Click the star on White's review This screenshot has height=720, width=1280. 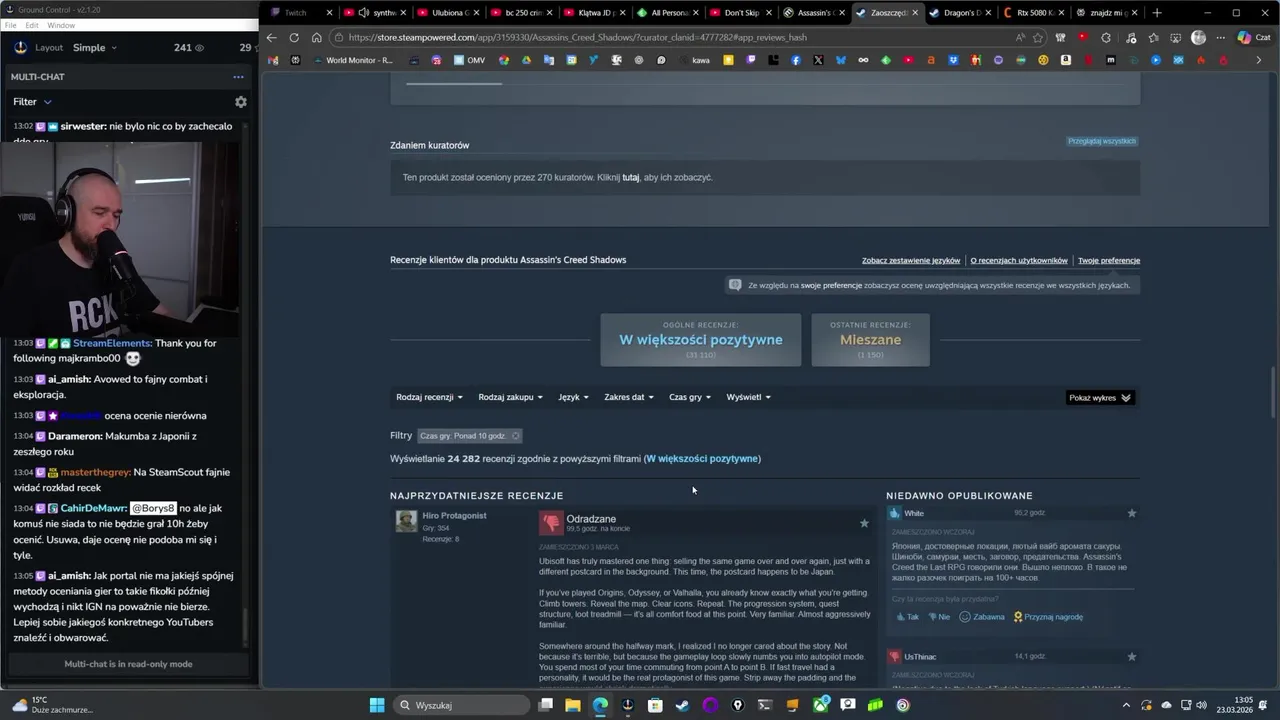coord(1132,513)
